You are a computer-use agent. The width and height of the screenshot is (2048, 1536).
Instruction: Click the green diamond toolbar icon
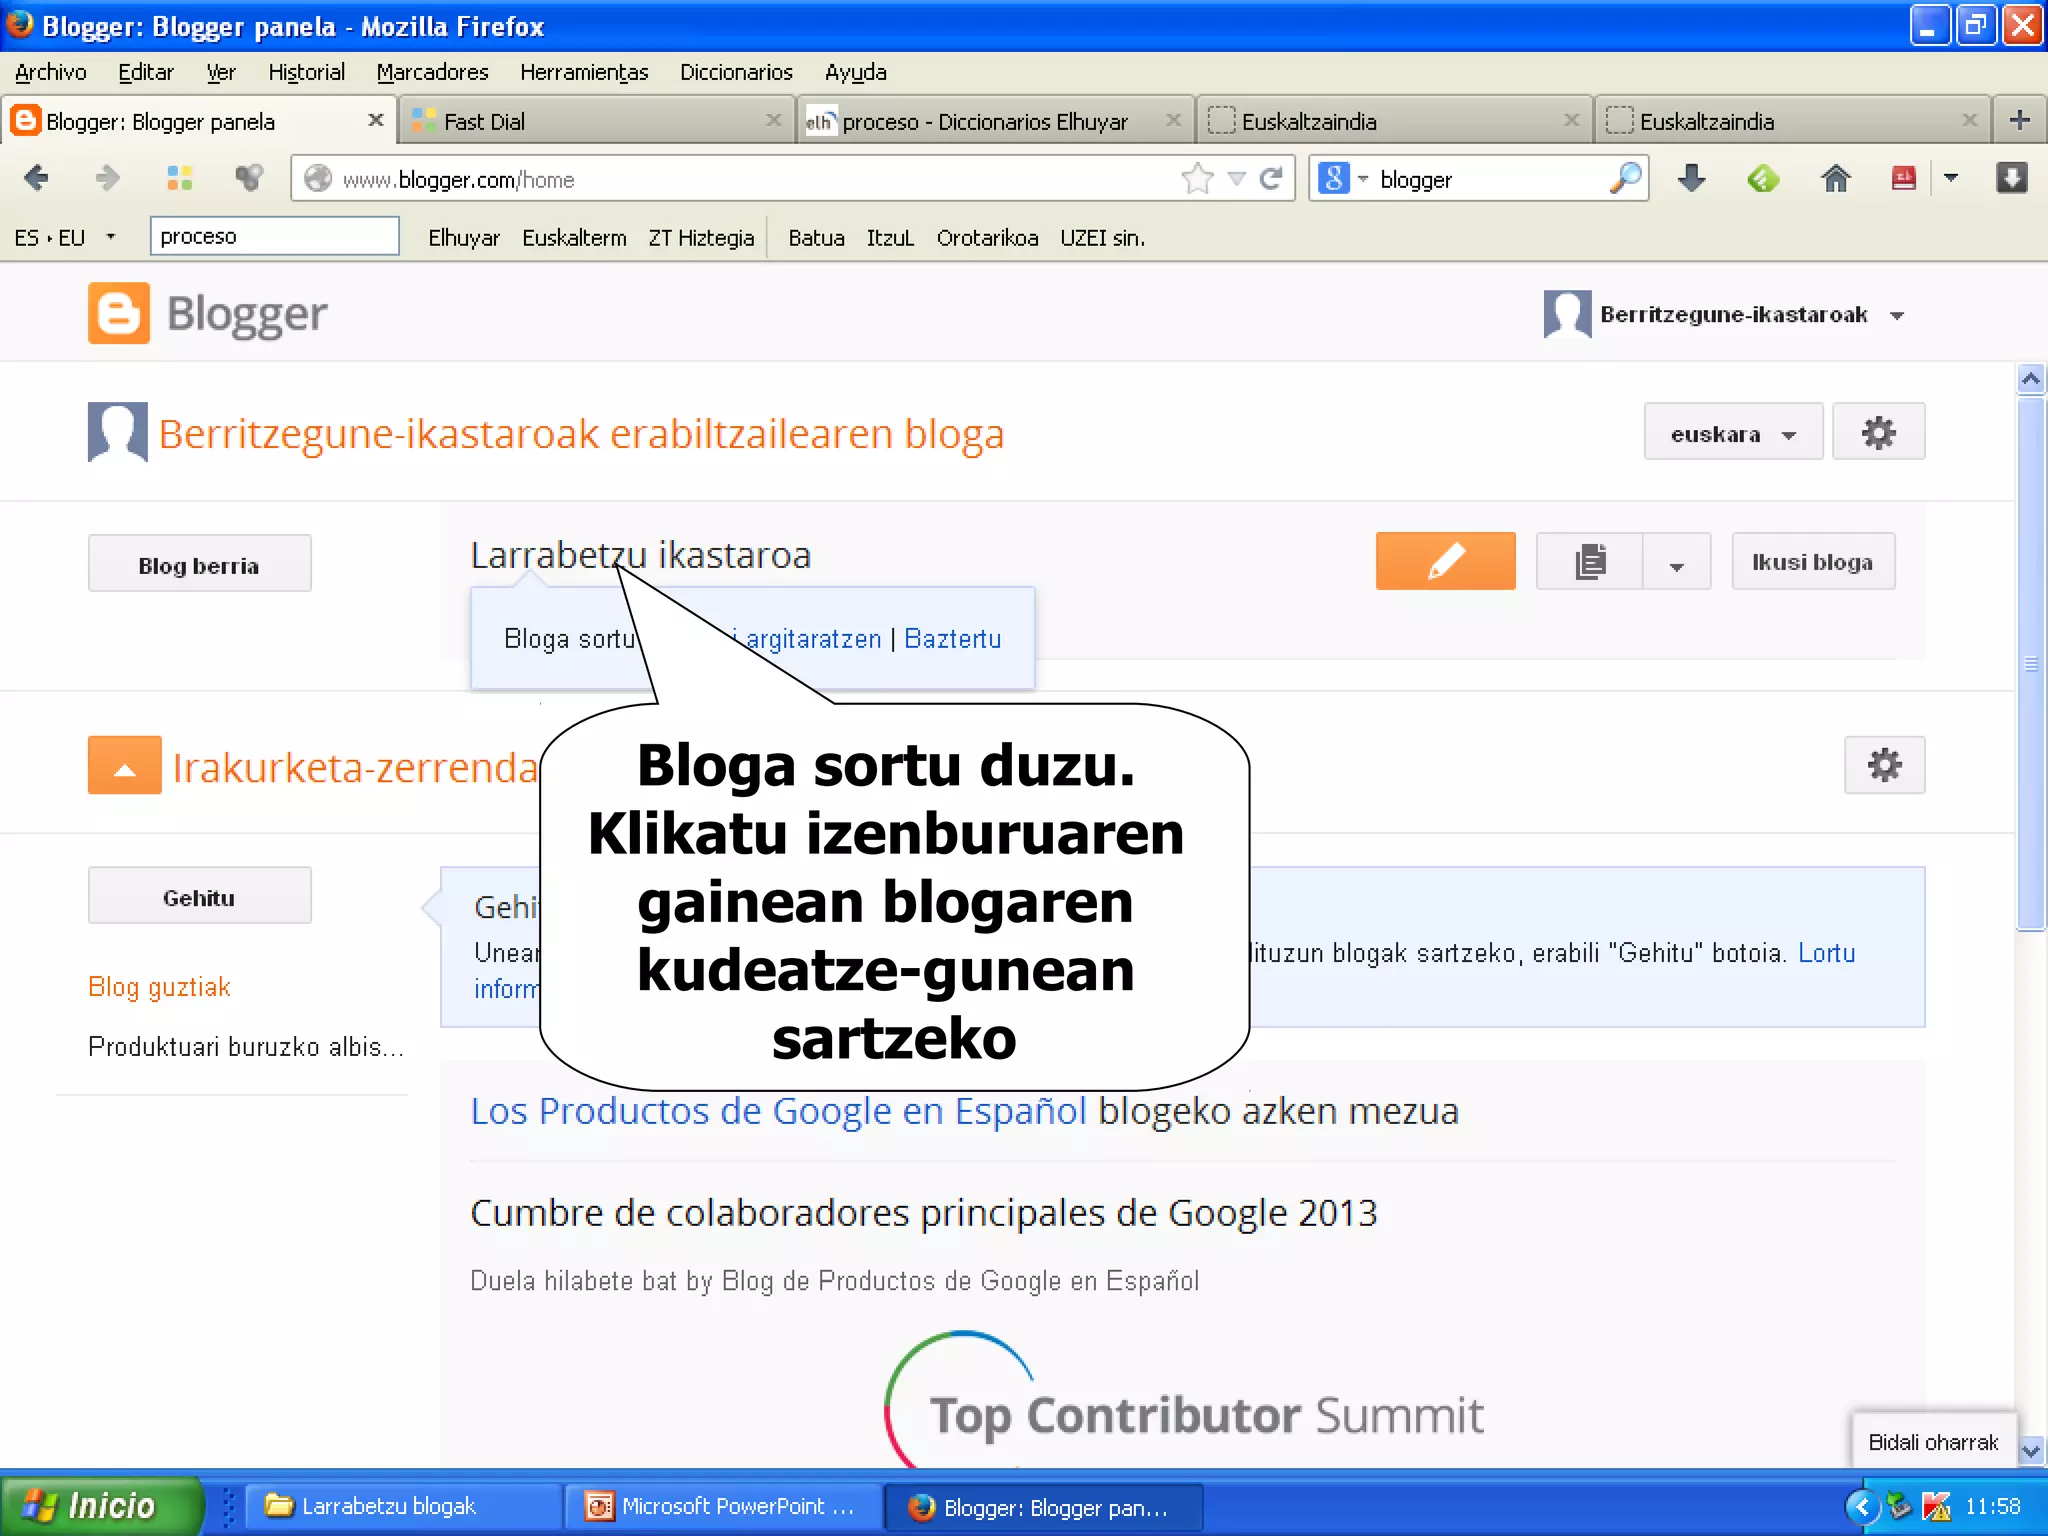click(1763, 179)
